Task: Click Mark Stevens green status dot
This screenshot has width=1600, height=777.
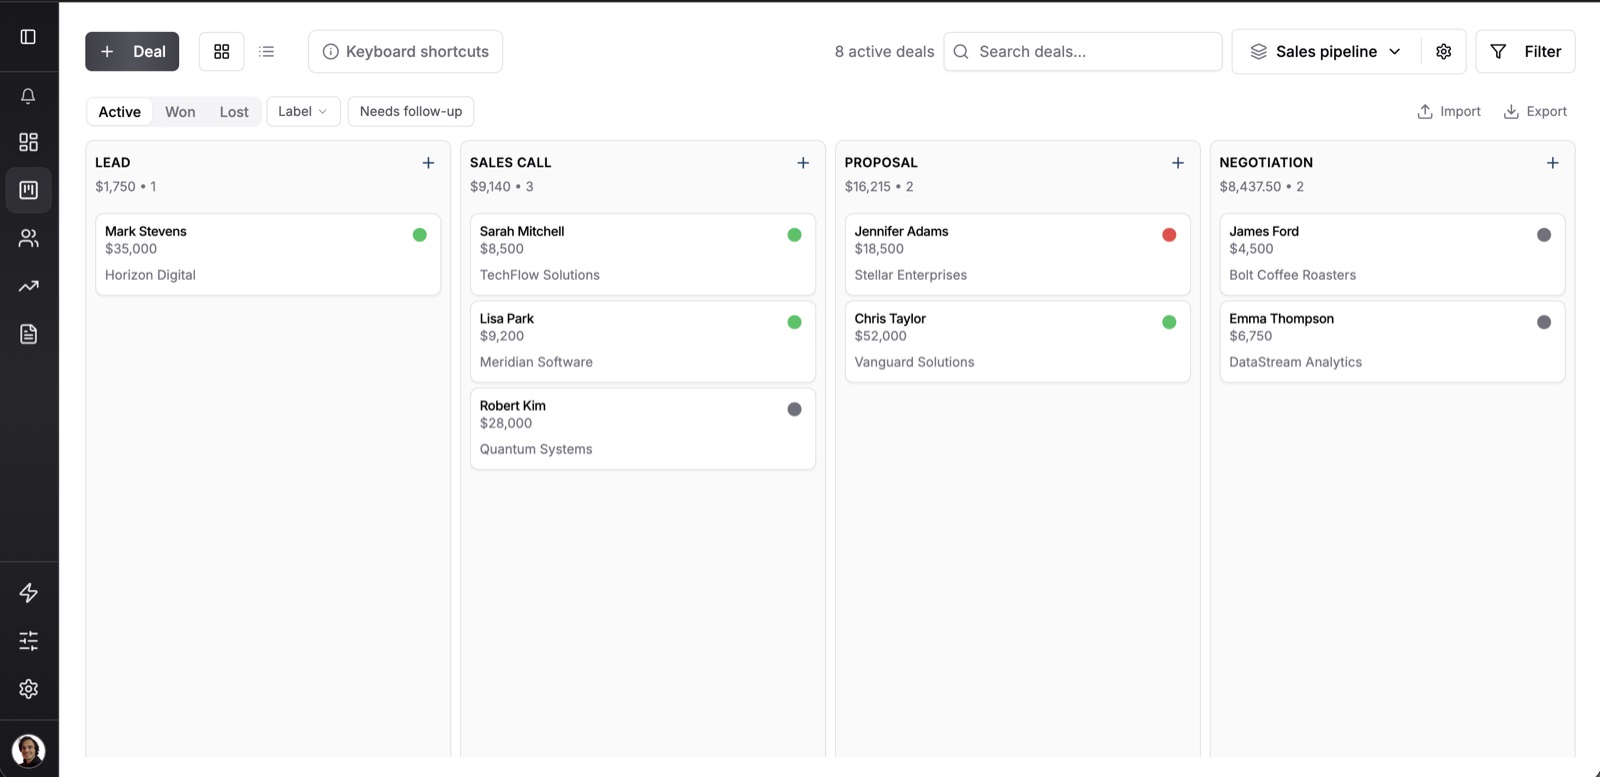Action: coord(420,235)
